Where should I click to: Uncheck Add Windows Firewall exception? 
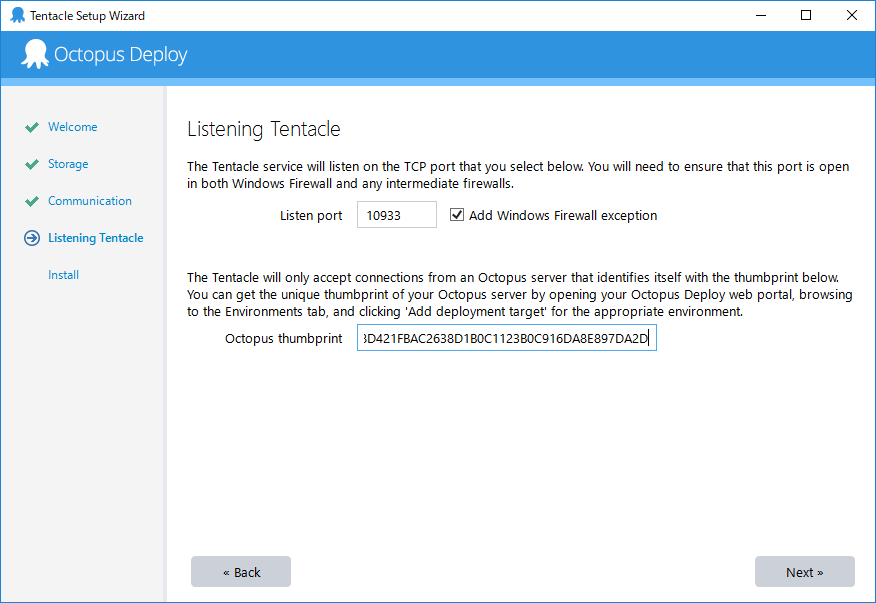[457, 215]
